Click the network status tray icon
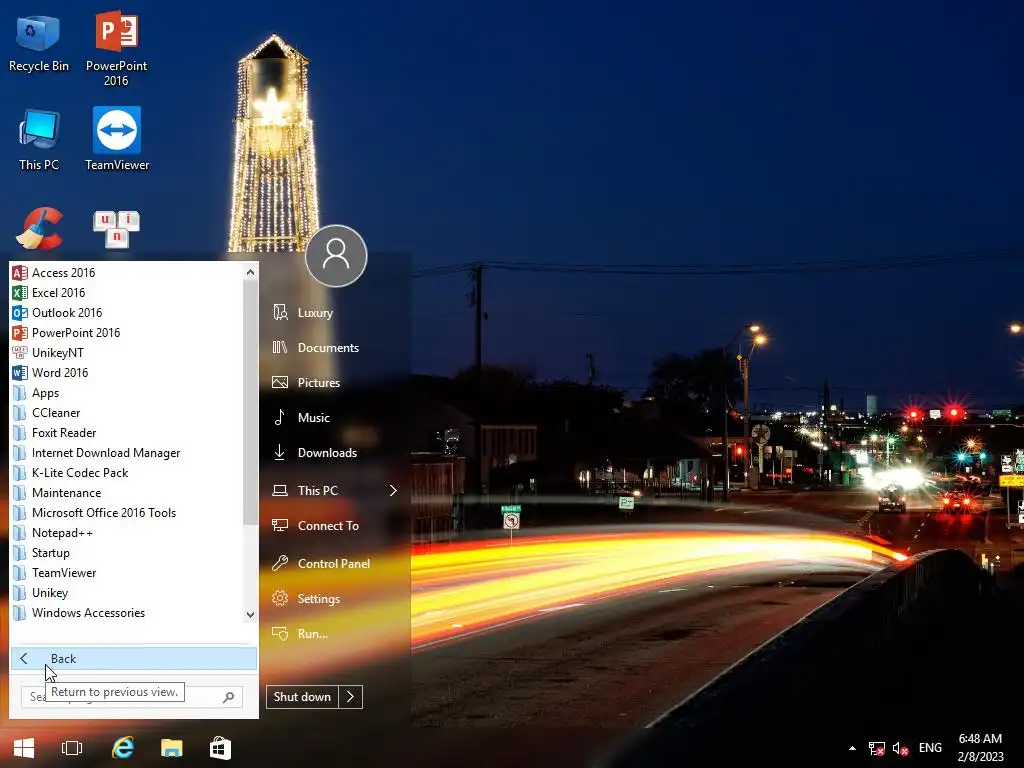Viewport: 1024px width, 768px height. click(x=876, y=748)
